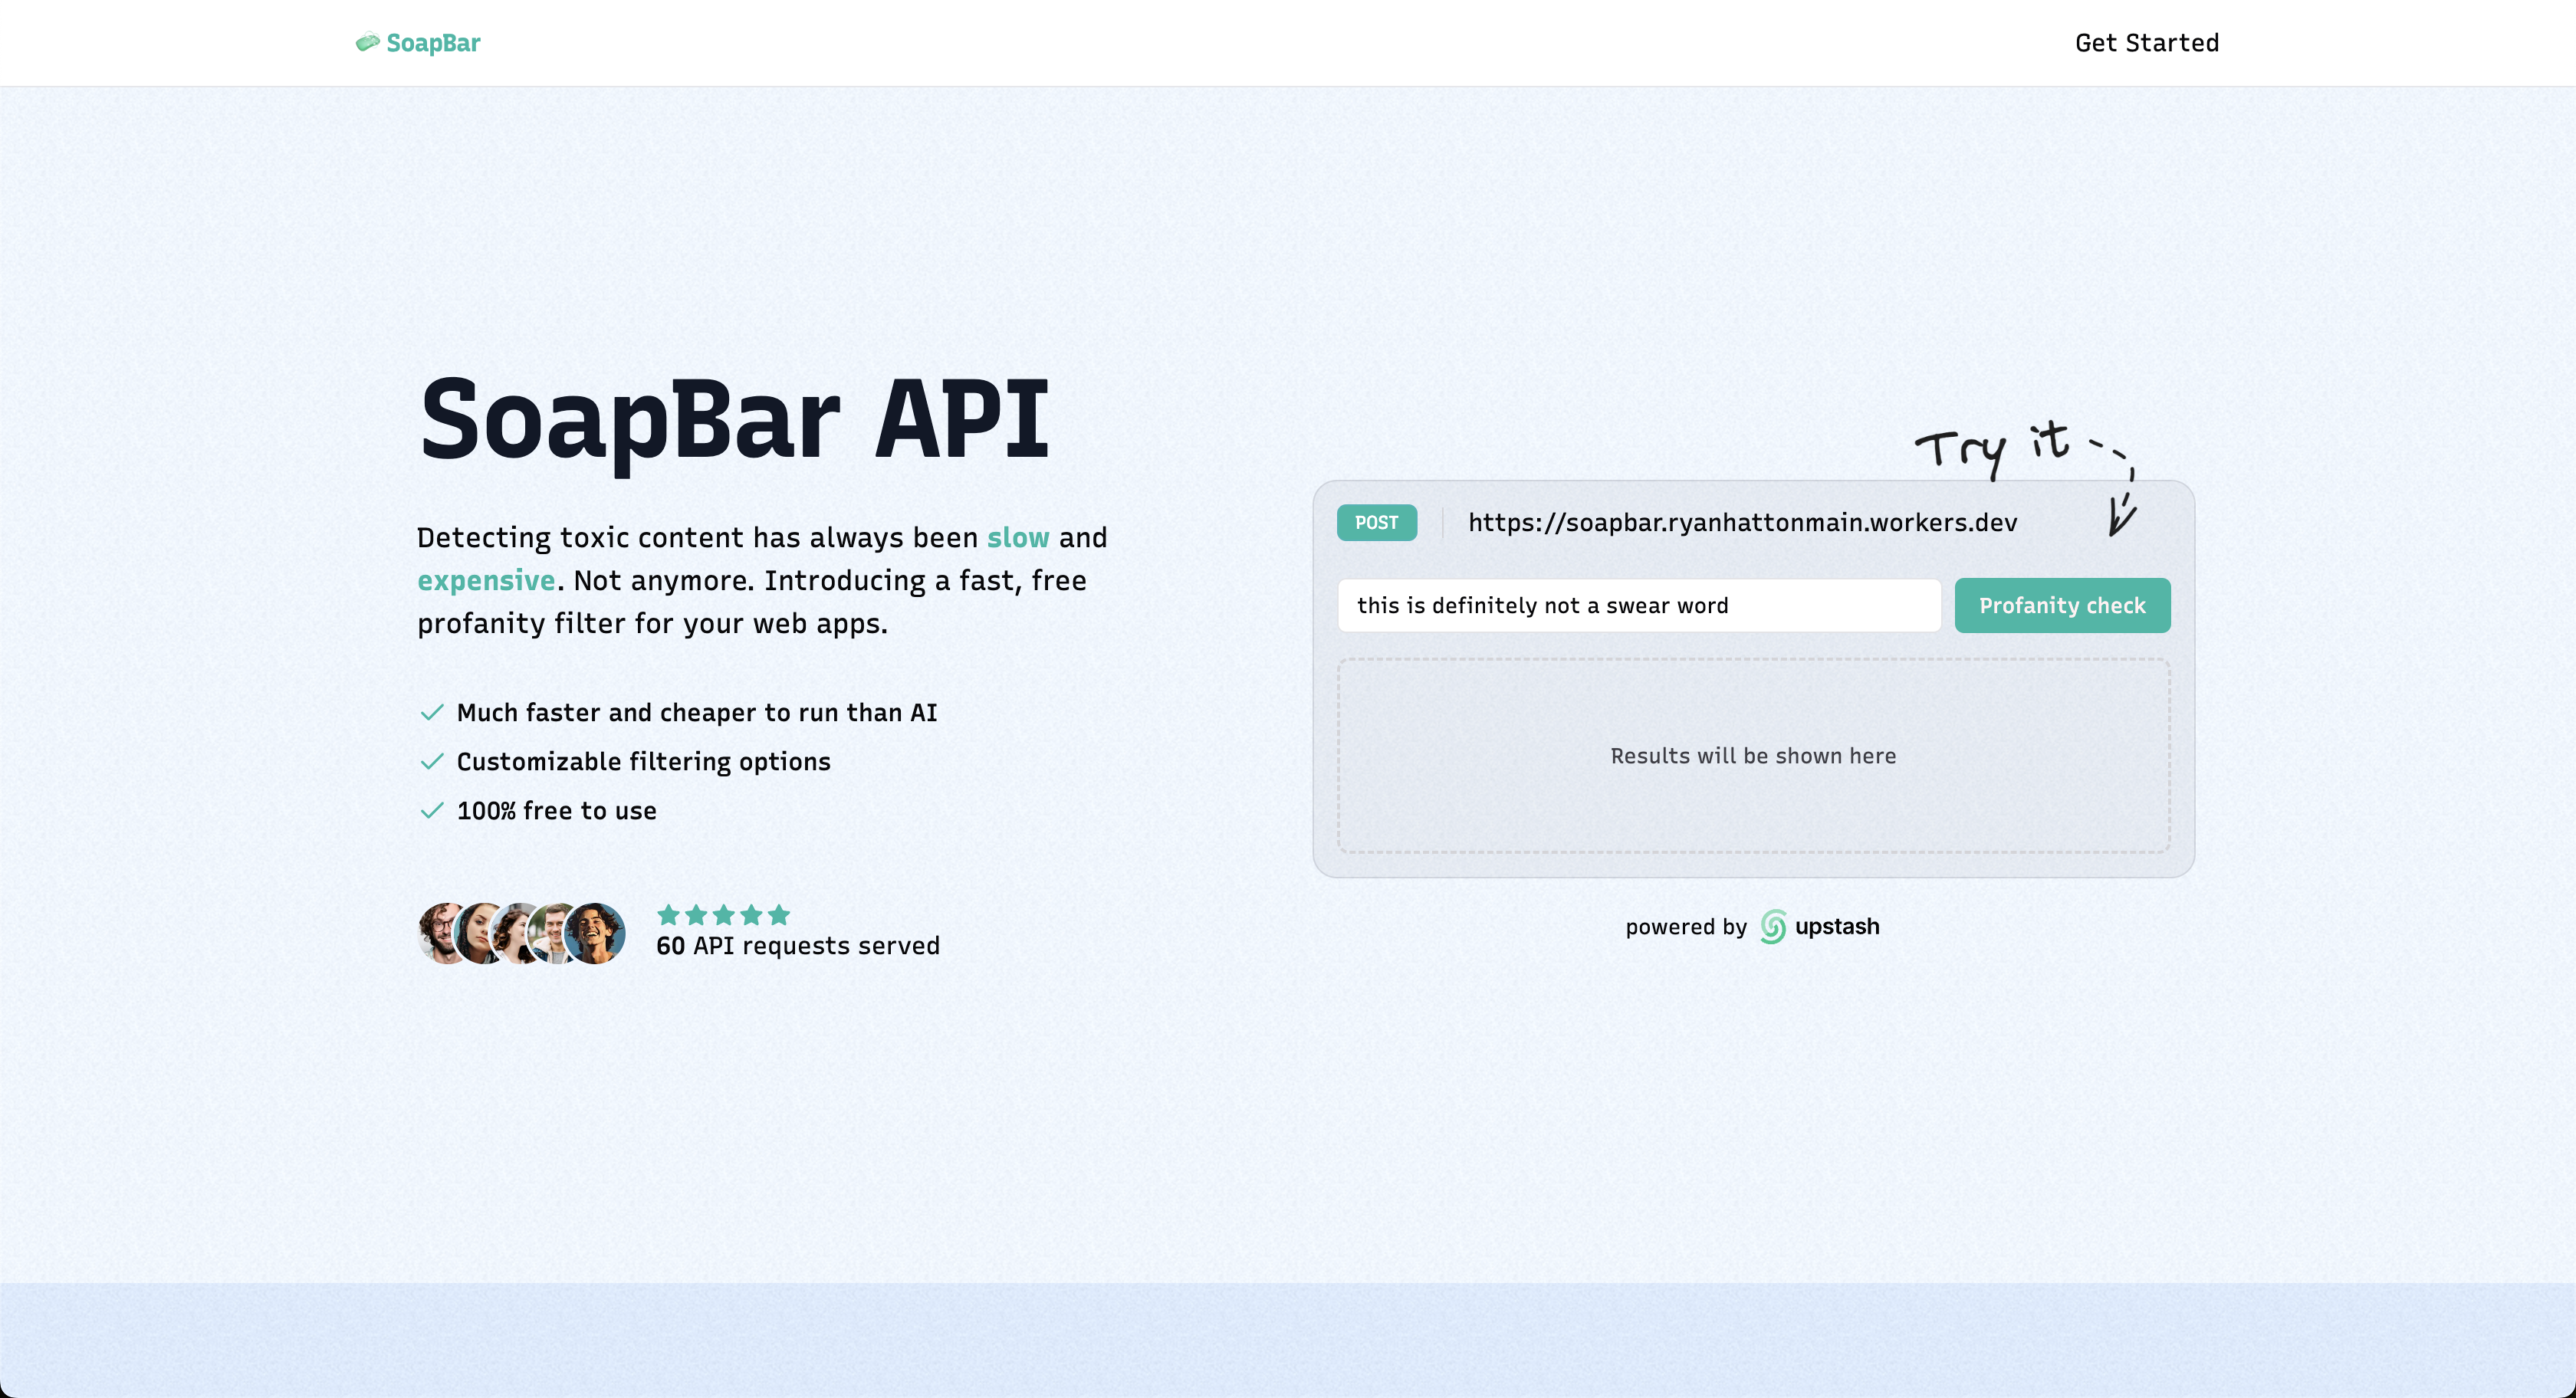Click the third rating star
Image resolution: width=2576 pixels, height=1398 pixels.
pyautogui.click(x=724, y=914)
